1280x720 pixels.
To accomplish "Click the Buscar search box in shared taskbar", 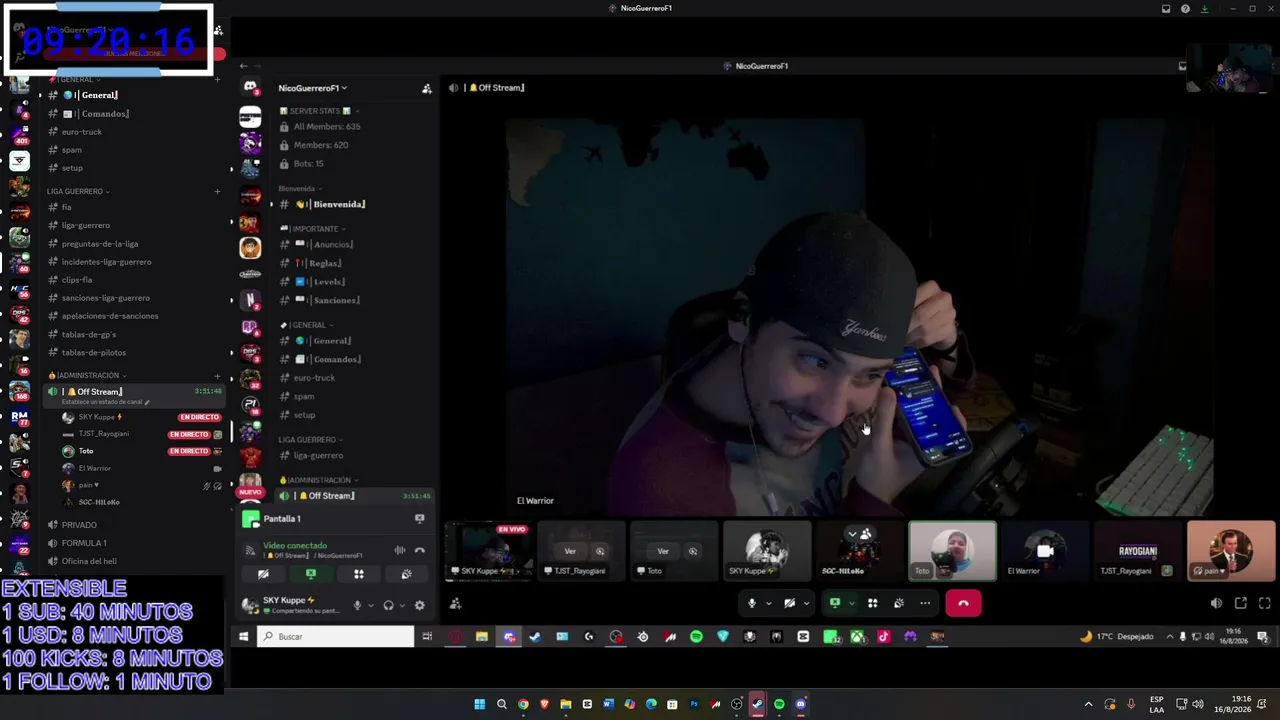I will click(335, 637).
